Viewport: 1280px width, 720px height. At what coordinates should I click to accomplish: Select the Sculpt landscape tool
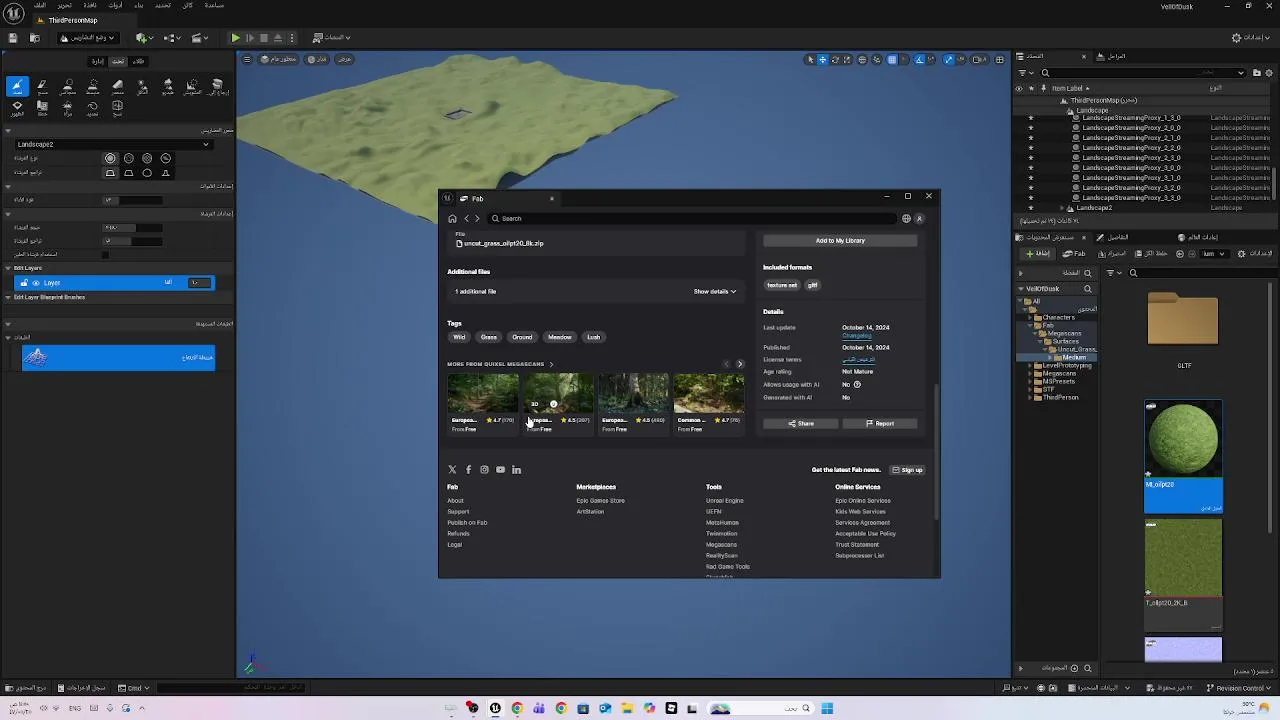click(17, 87)
